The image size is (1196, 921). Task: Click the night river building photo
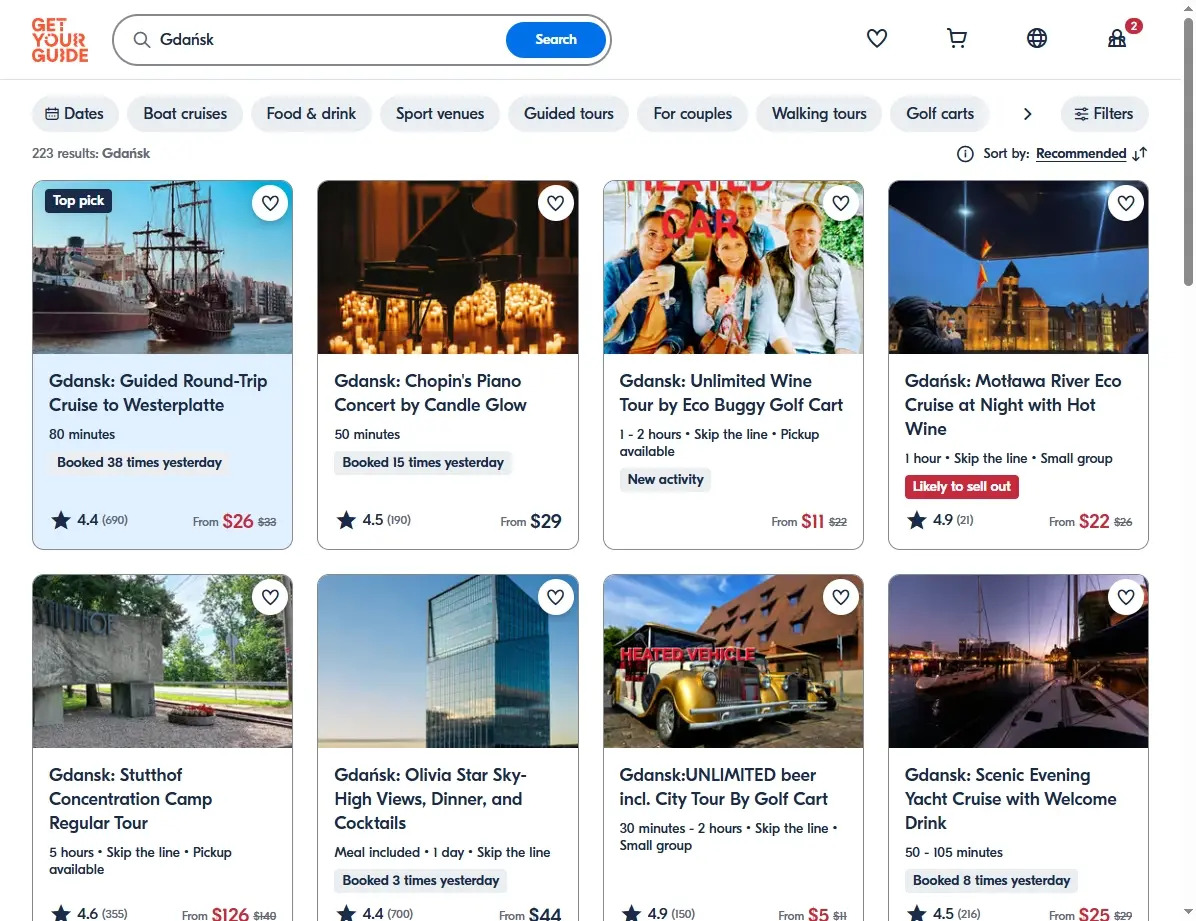click(1018, 267)
